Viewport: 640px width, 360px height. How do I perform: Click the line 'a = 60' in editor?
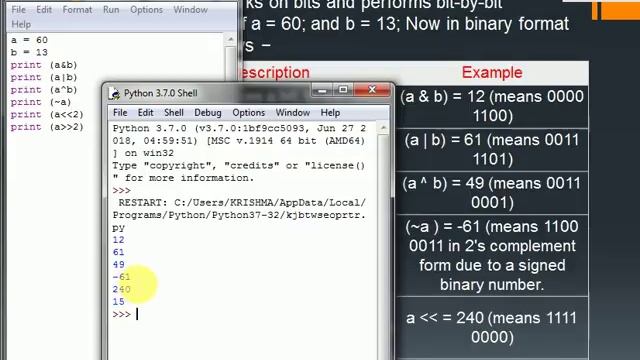(x=29, y=40)
